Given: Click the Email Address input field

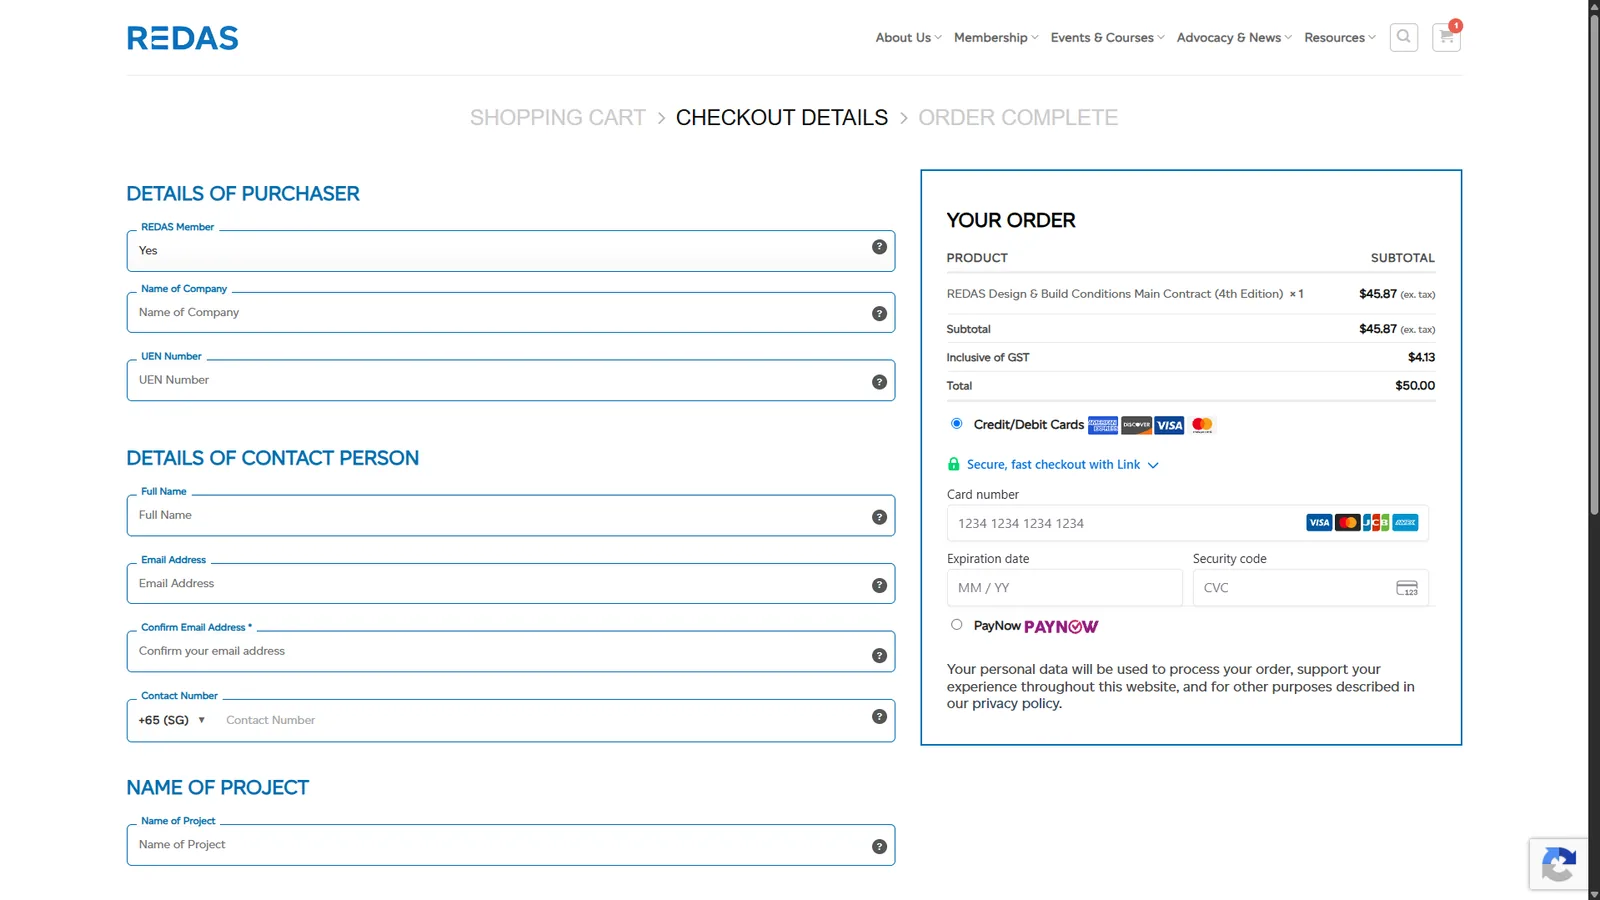Looking at the screenshot, I should point(510,584).
